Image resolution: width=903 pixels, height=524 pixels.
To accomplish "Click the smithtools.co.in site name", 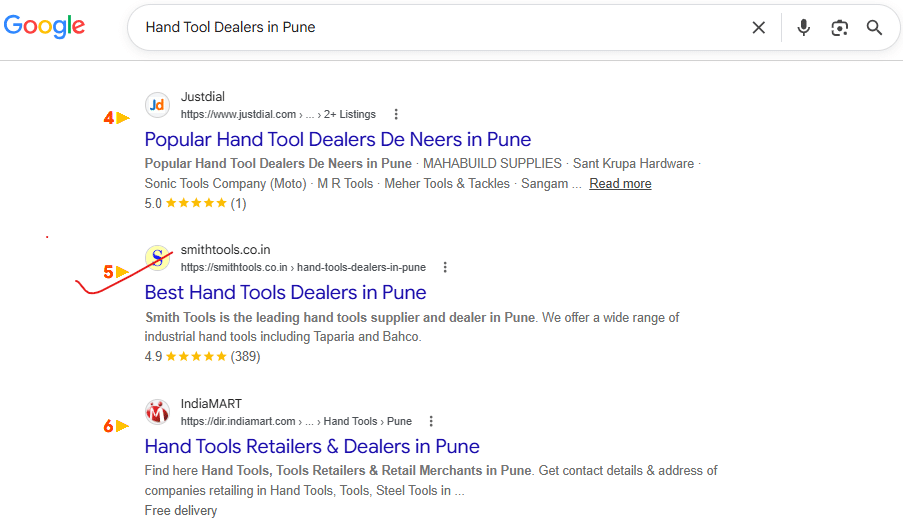I will [225, 250].
